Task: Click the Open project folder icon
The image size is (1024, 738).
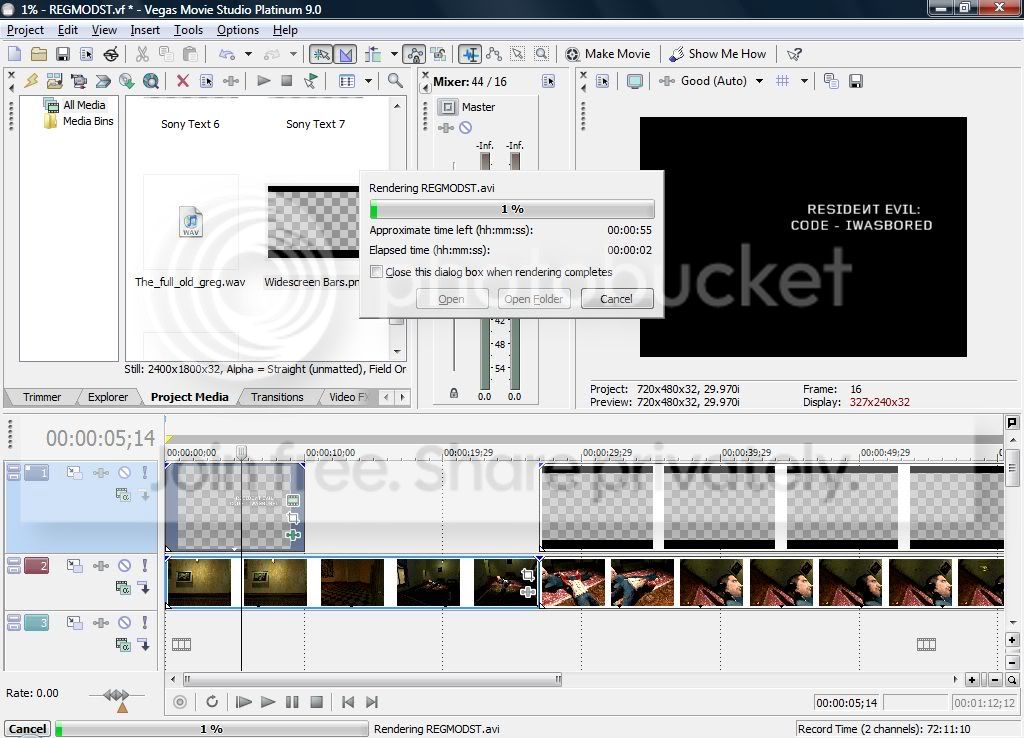Action: [x=39, y=54]
